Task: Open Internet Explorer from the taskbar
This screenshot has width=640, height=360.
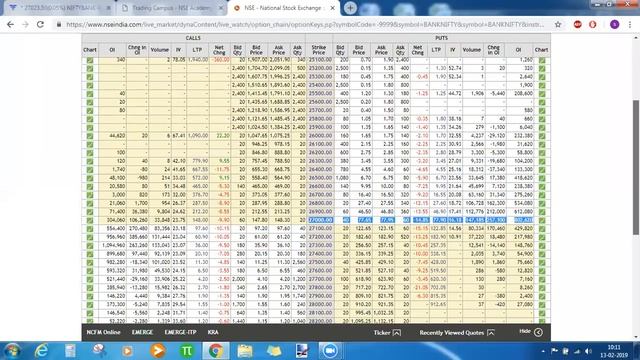Action: click(41, 351)
